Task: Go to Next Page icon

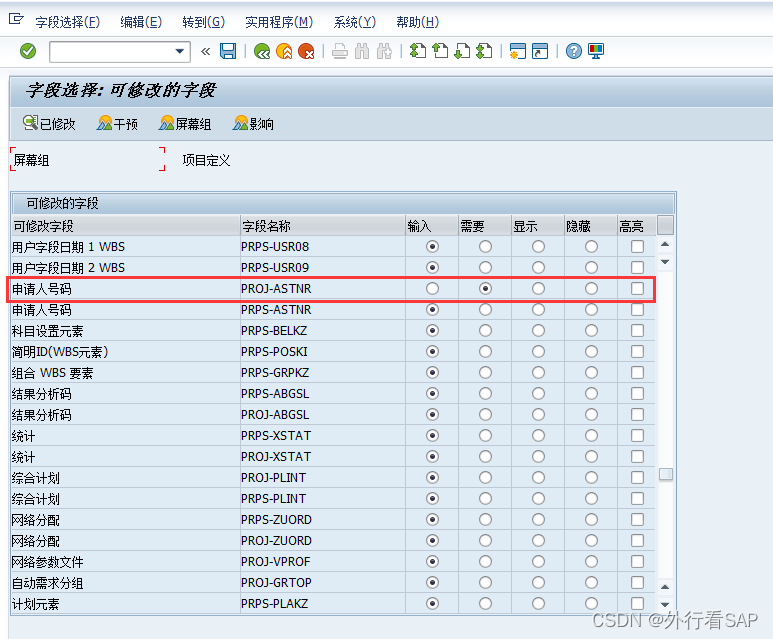Action: click(462, 51)
